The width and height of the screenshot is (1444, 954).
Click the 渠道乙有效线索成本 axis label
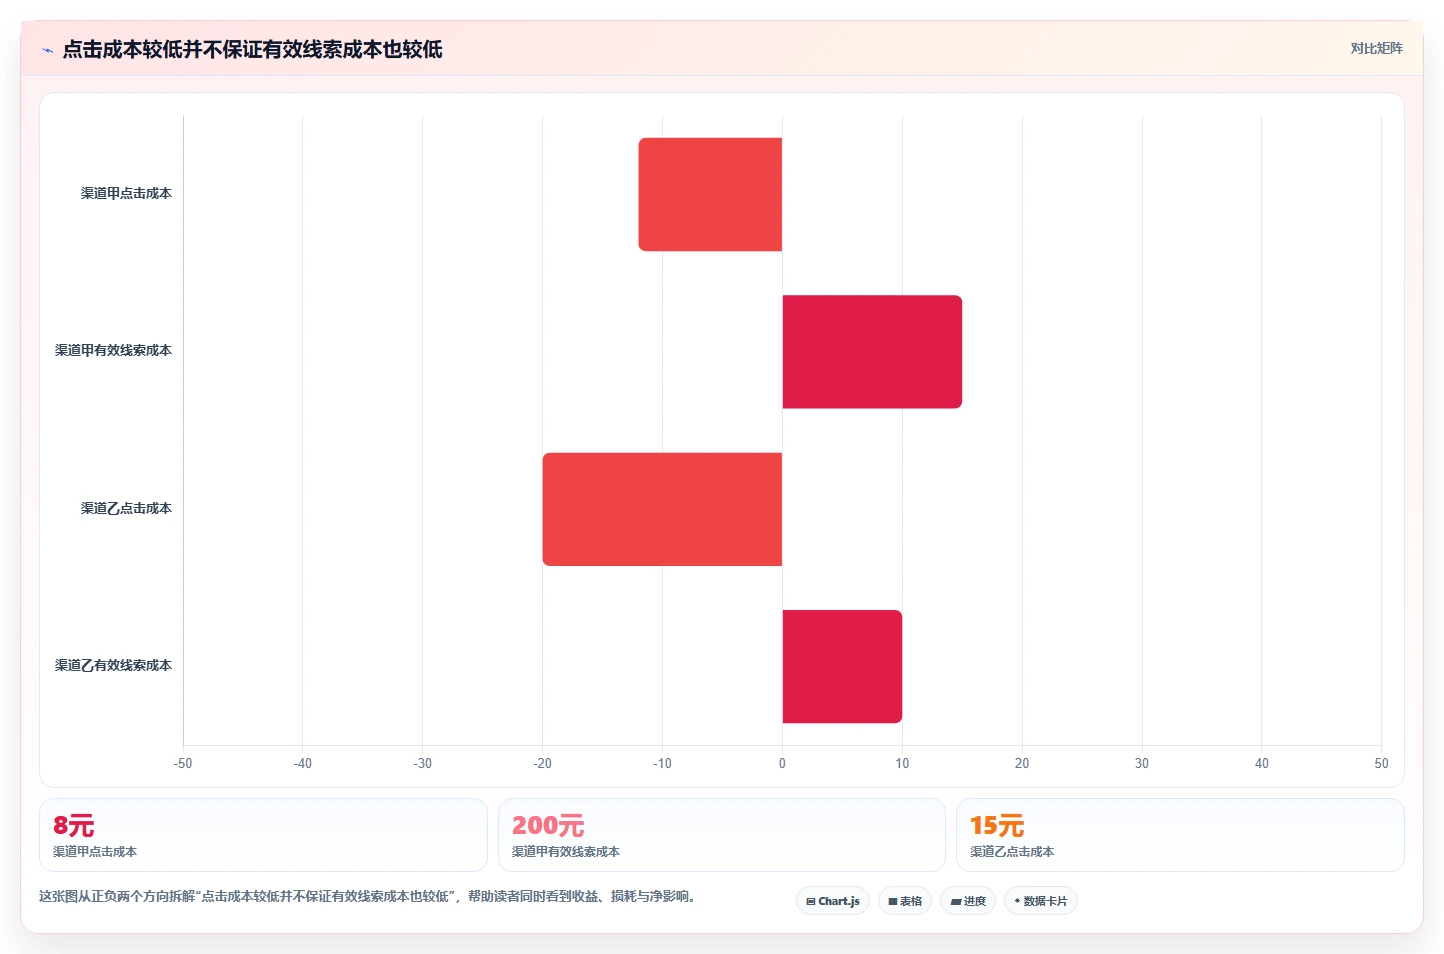tap(113, 665)
